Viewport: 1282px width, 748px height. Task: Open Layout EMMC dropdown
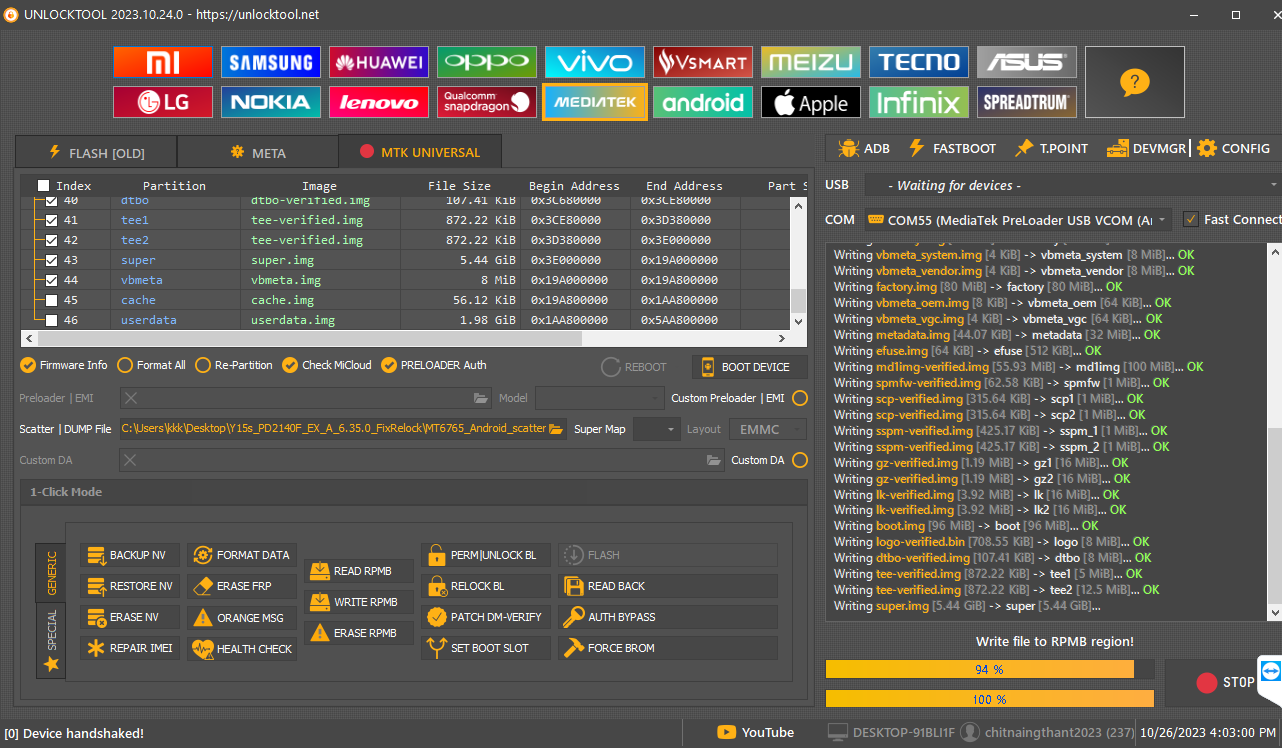coord(767,429)
